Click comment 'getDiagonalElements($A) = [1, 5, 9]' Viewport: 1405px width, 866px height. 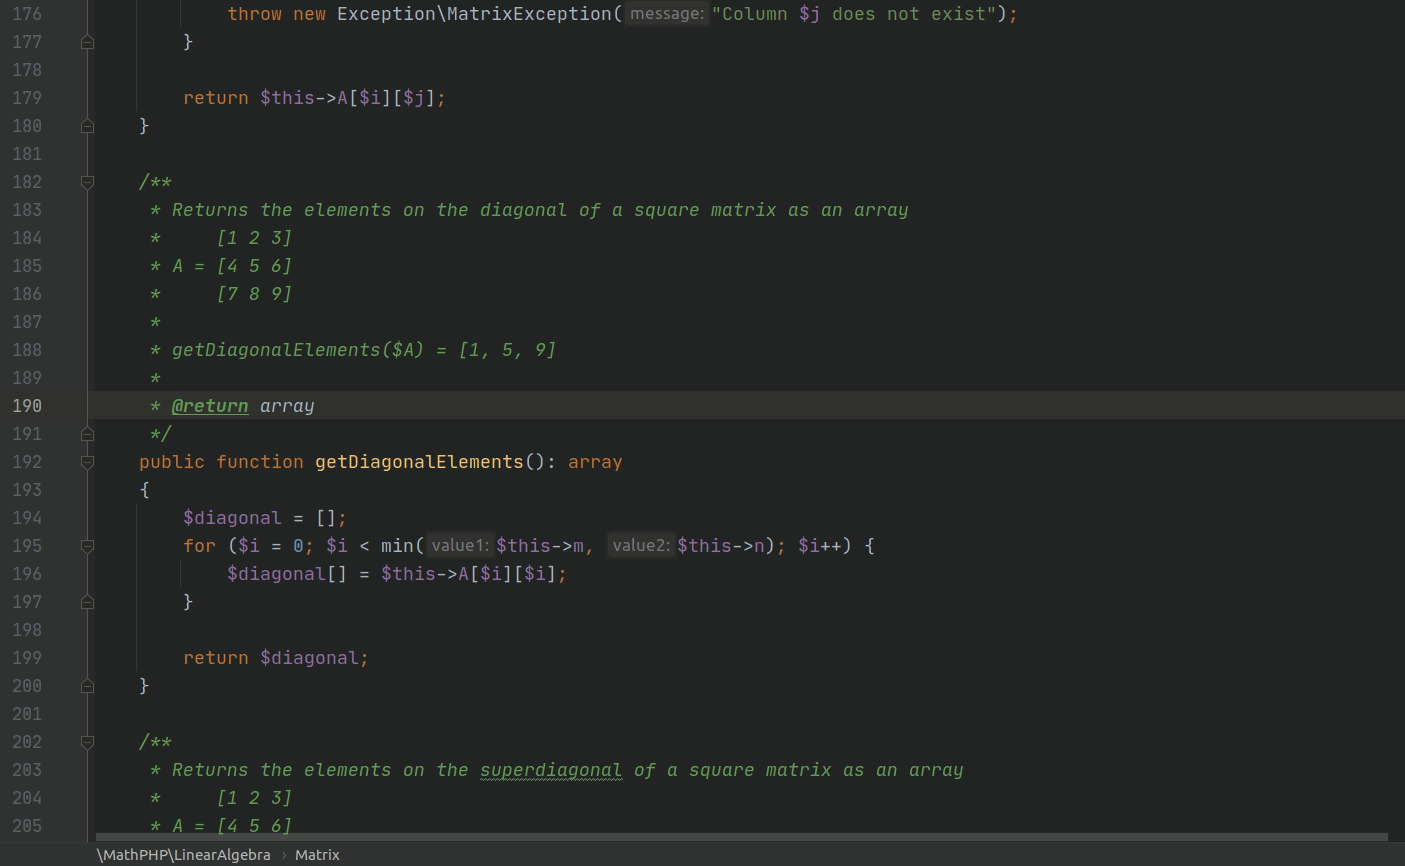(x=364, y=350)
